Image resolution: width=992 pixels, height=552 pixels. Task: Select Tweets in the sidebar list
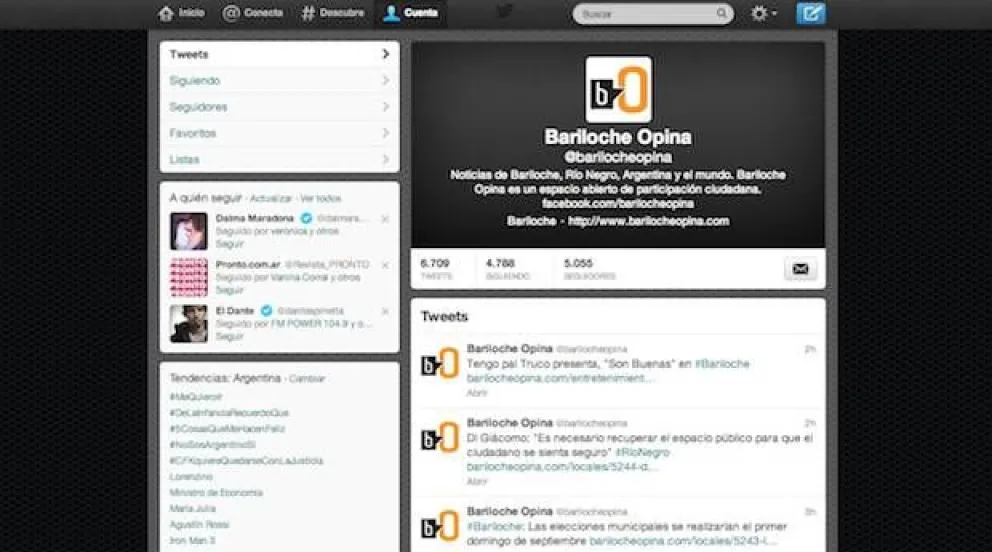[x=279, y=54]
